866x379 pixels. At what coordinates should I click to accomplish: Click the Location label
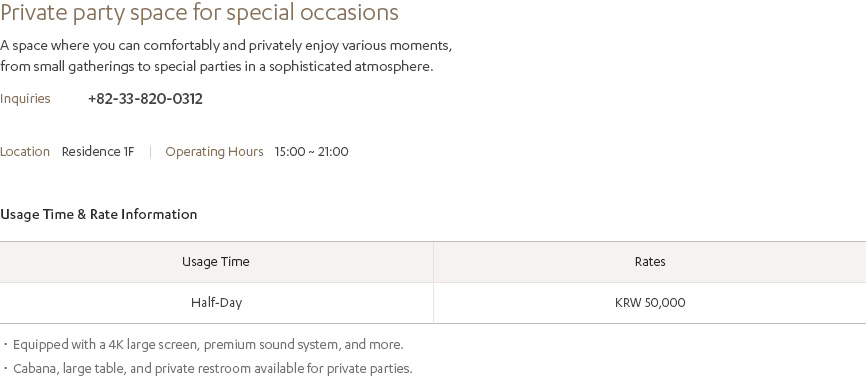pos(25,152)
